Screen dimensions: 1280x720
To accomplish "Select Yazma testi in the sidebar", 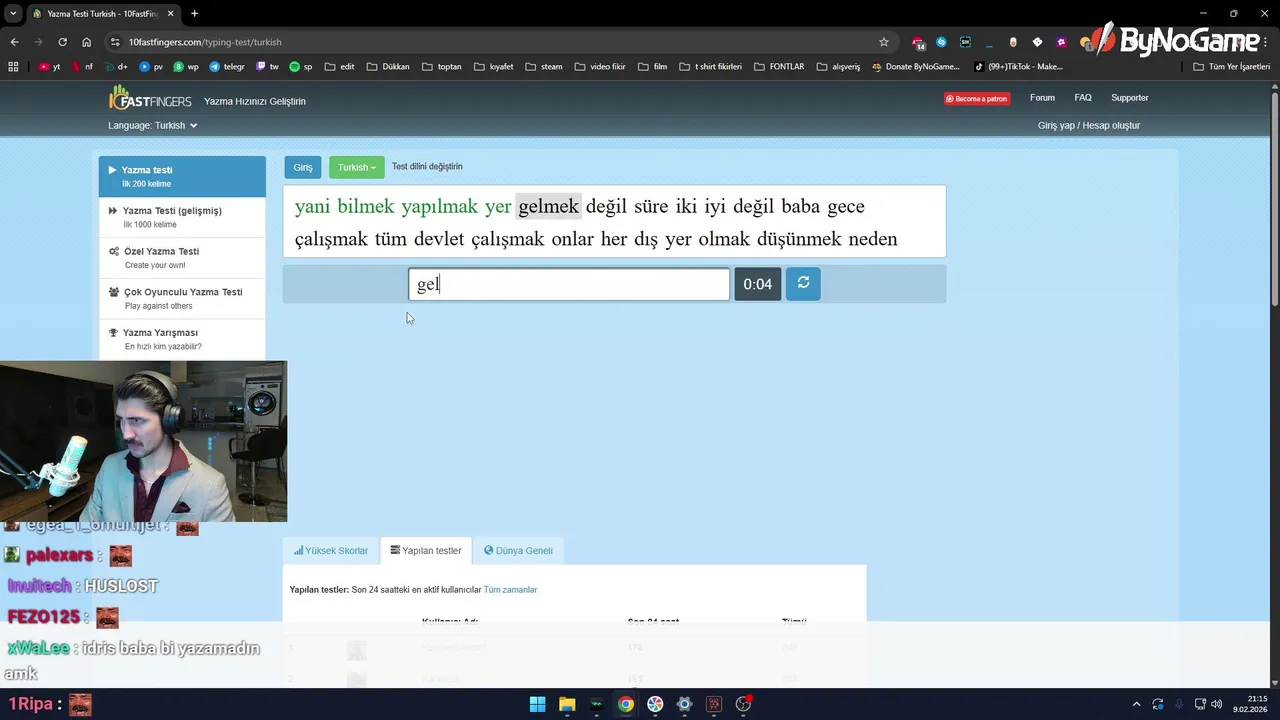I will coord(182,176).
